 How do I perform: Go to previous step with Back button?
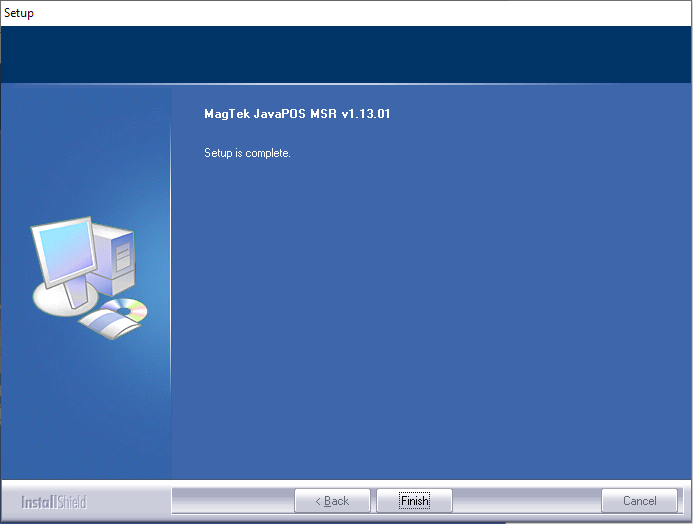332,501
